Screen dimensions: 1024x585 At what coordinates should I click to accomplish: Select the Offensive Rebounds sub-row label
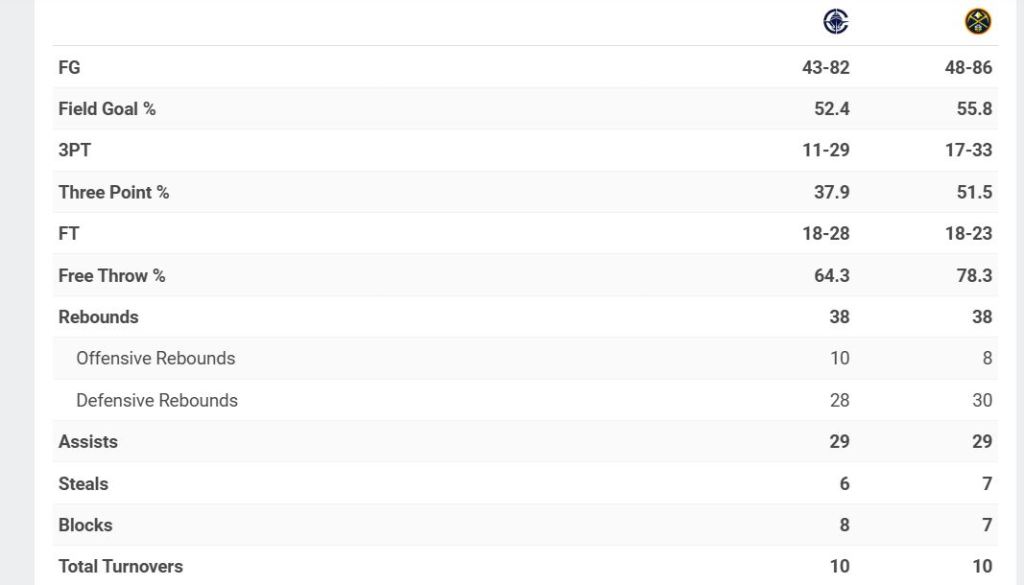155,358
